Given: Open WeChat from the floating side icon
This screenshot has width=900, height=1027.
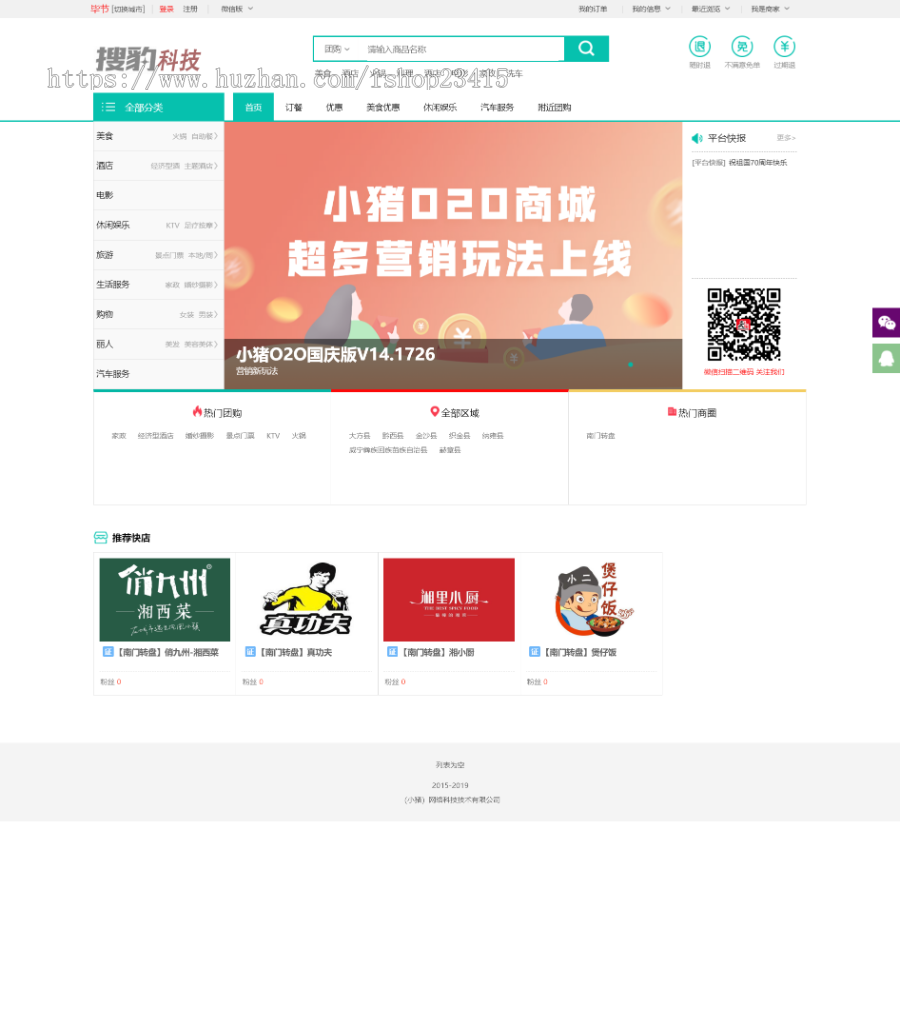Looking at the screenshot, I should [x=886, y=322].
